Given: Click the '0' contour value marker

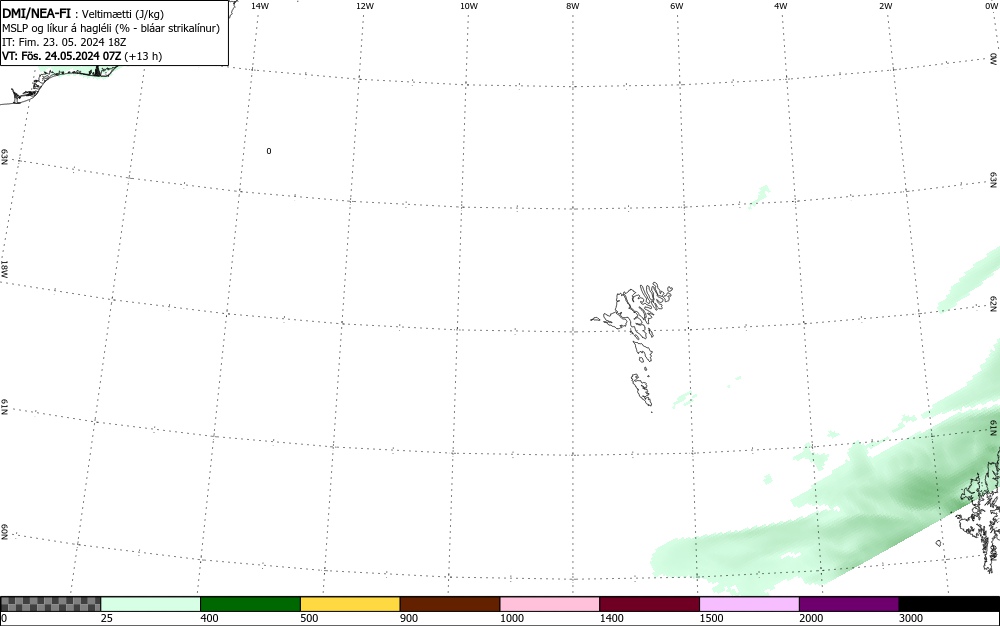Looking at the screenshot, I should [x=268, y=151].
